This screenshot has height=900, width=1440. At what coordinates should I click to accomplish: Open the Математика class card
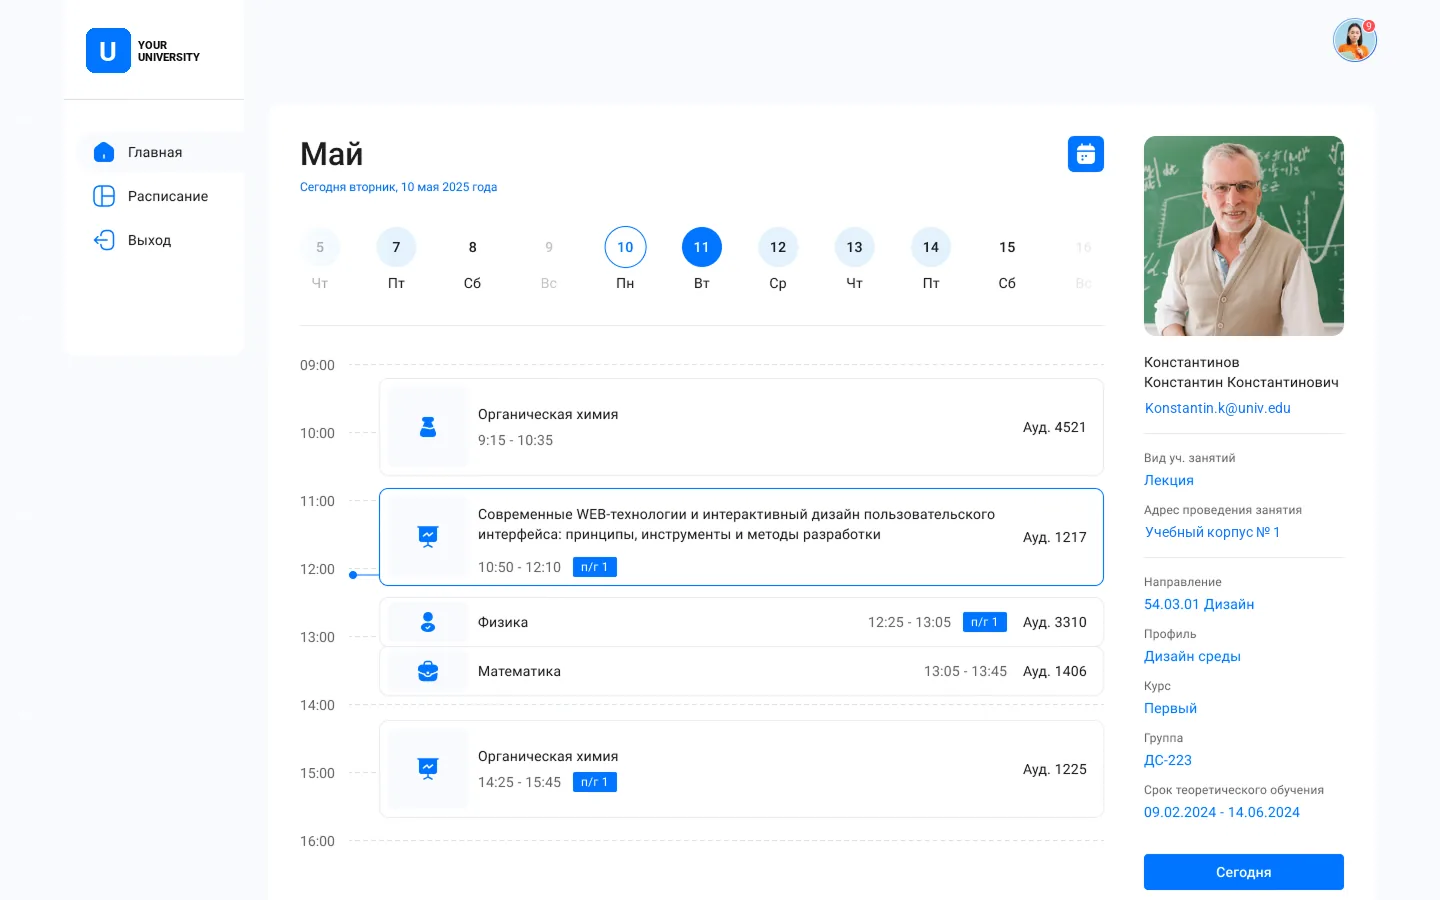[x=741, y=671]
